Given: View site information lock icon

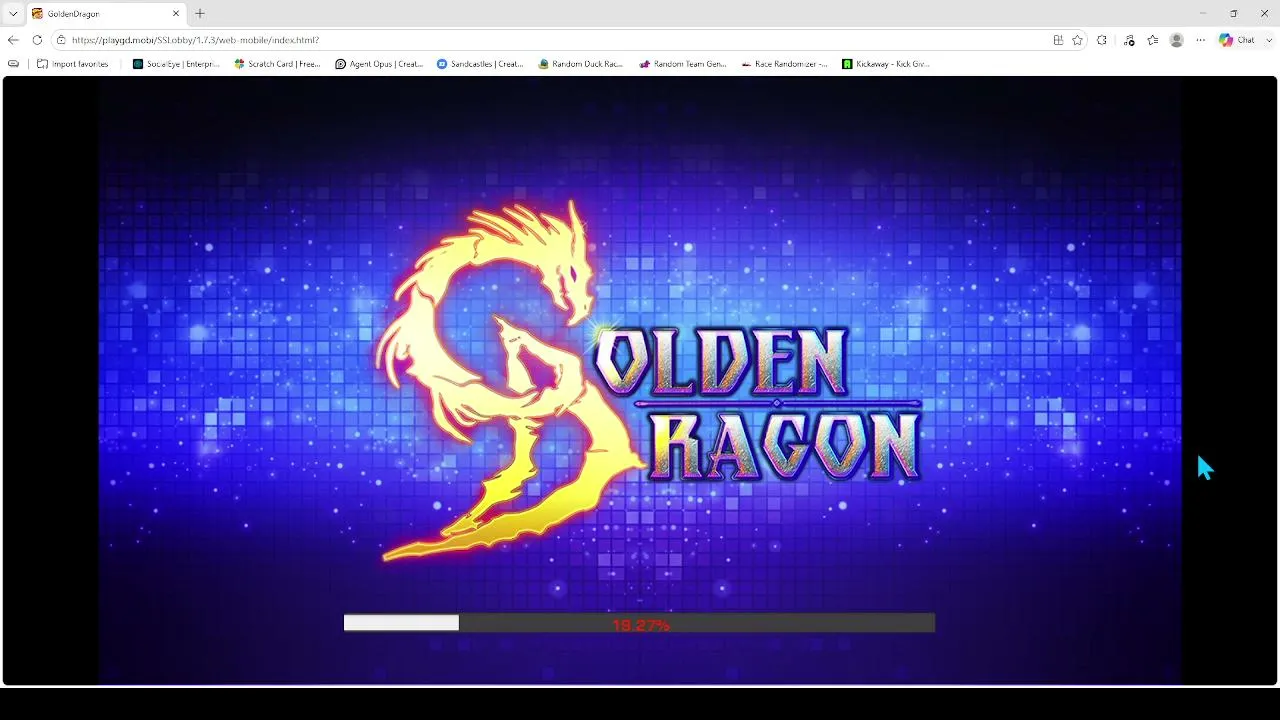Looking at the screenshot, I should click(61, 40).
